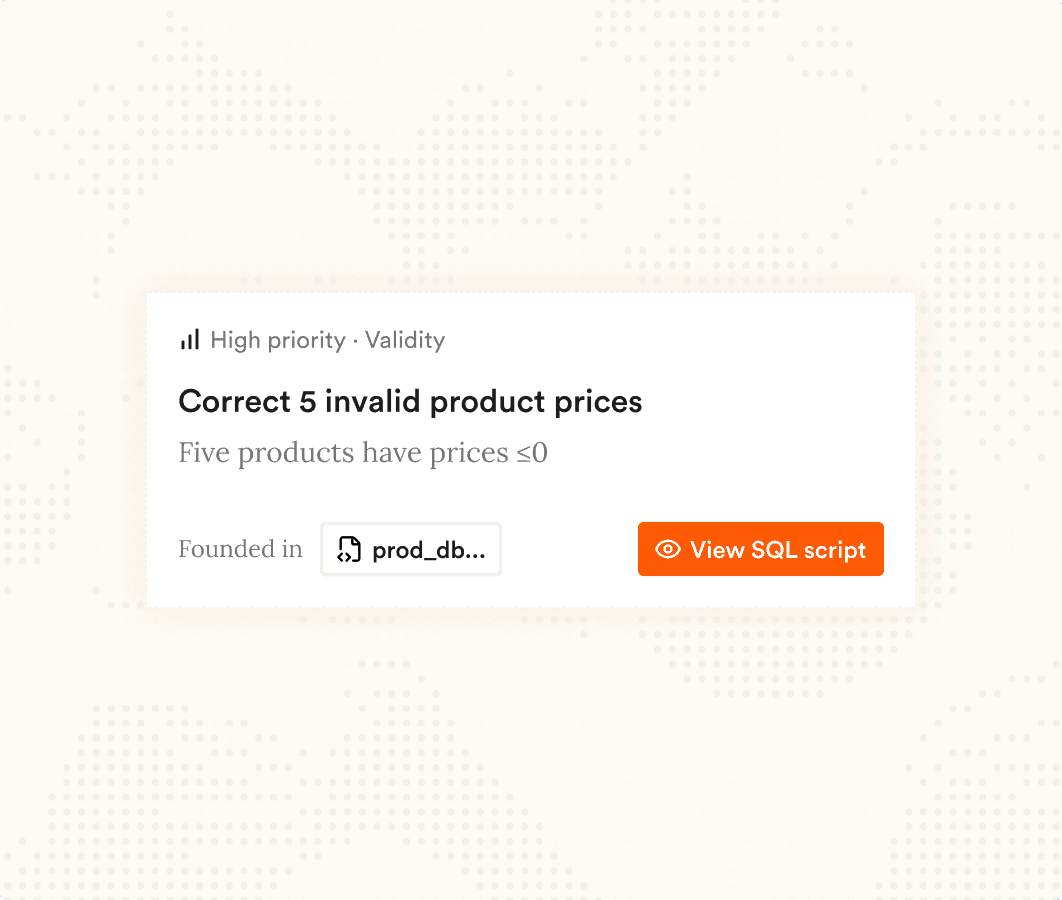The height and width of the screenshot is (900, 1062).
Task: Click the word 'script' on the orange button
Action: 836,549
